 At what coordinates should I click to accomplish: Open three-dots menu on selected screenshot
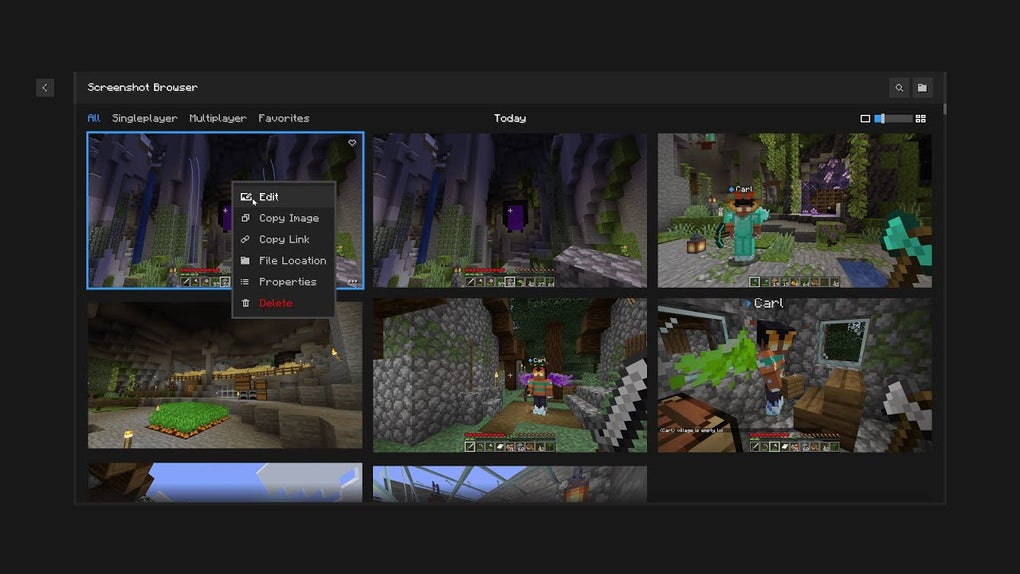pyautogui.click(x=352, y=282)
